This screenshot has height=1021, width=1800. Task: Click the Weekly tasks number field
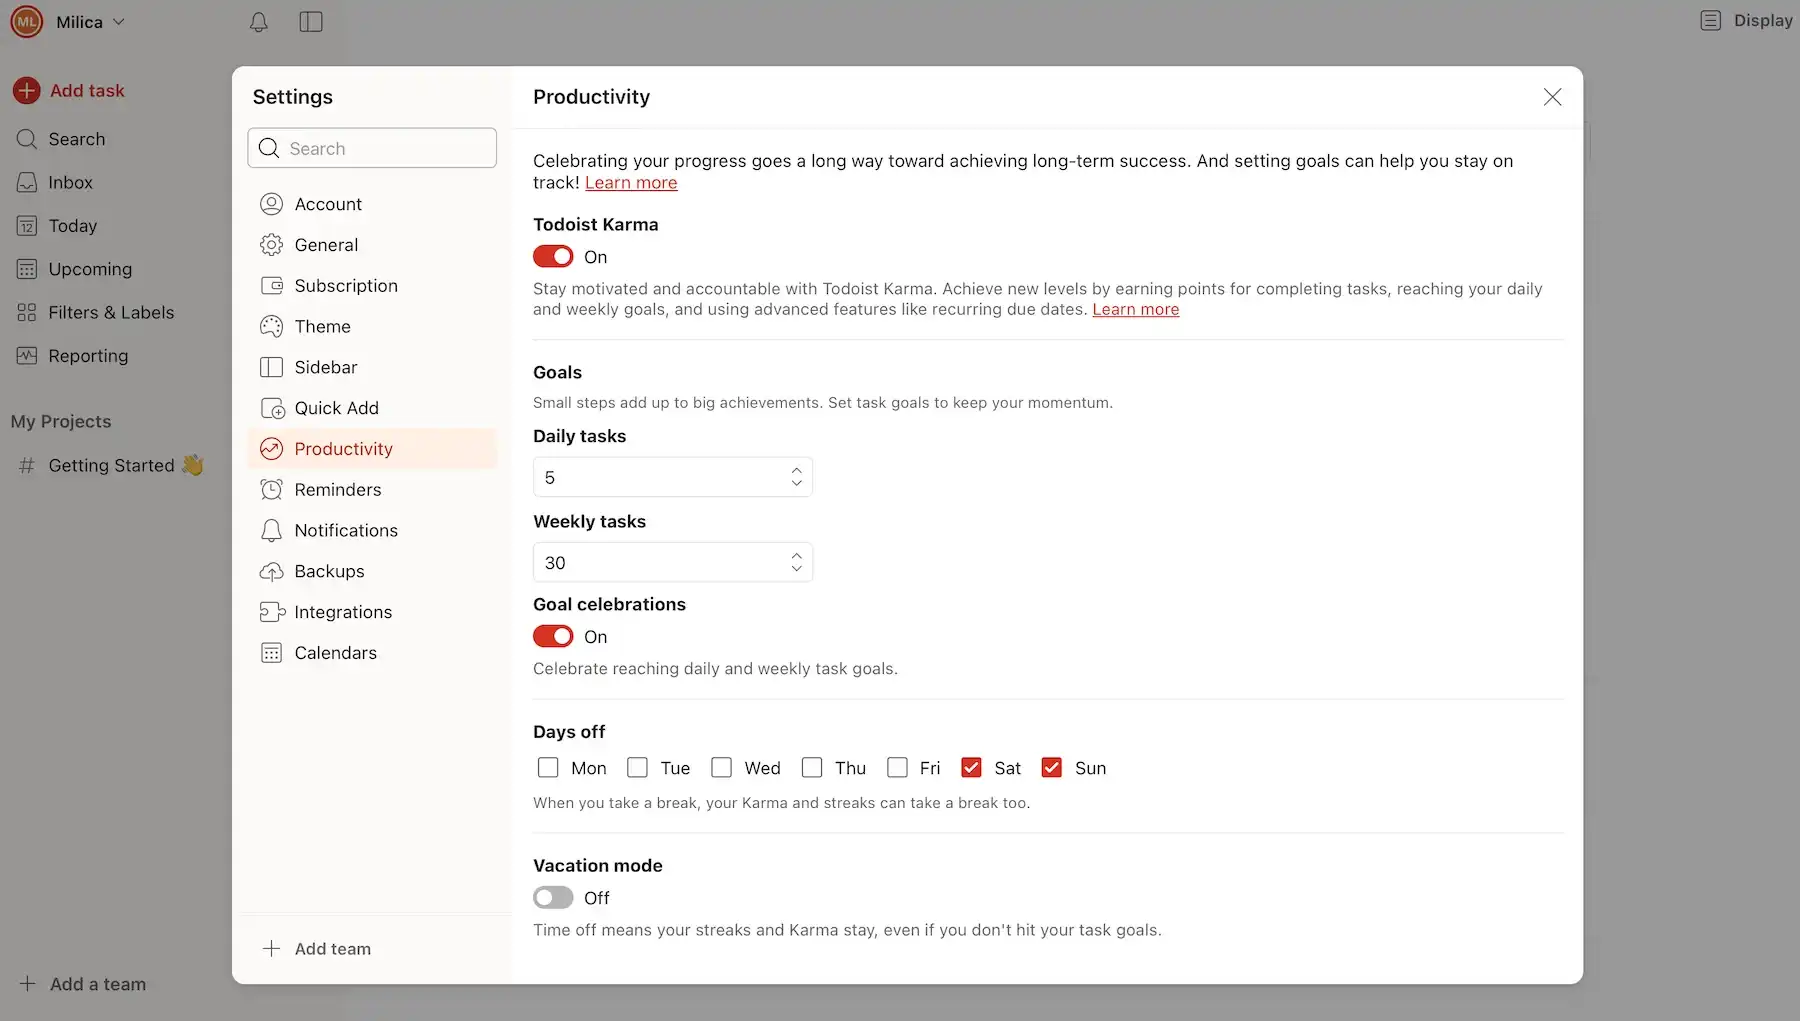tap(672, 562)
